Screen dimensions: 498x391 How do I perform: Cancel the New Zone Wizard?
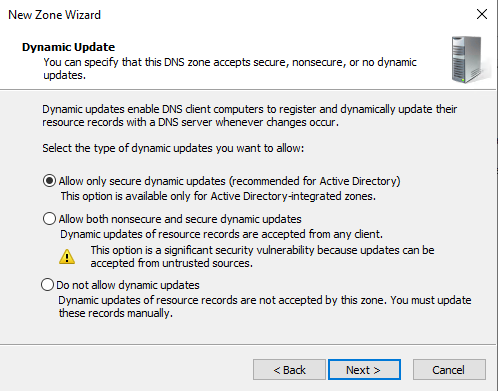(449, 370)
